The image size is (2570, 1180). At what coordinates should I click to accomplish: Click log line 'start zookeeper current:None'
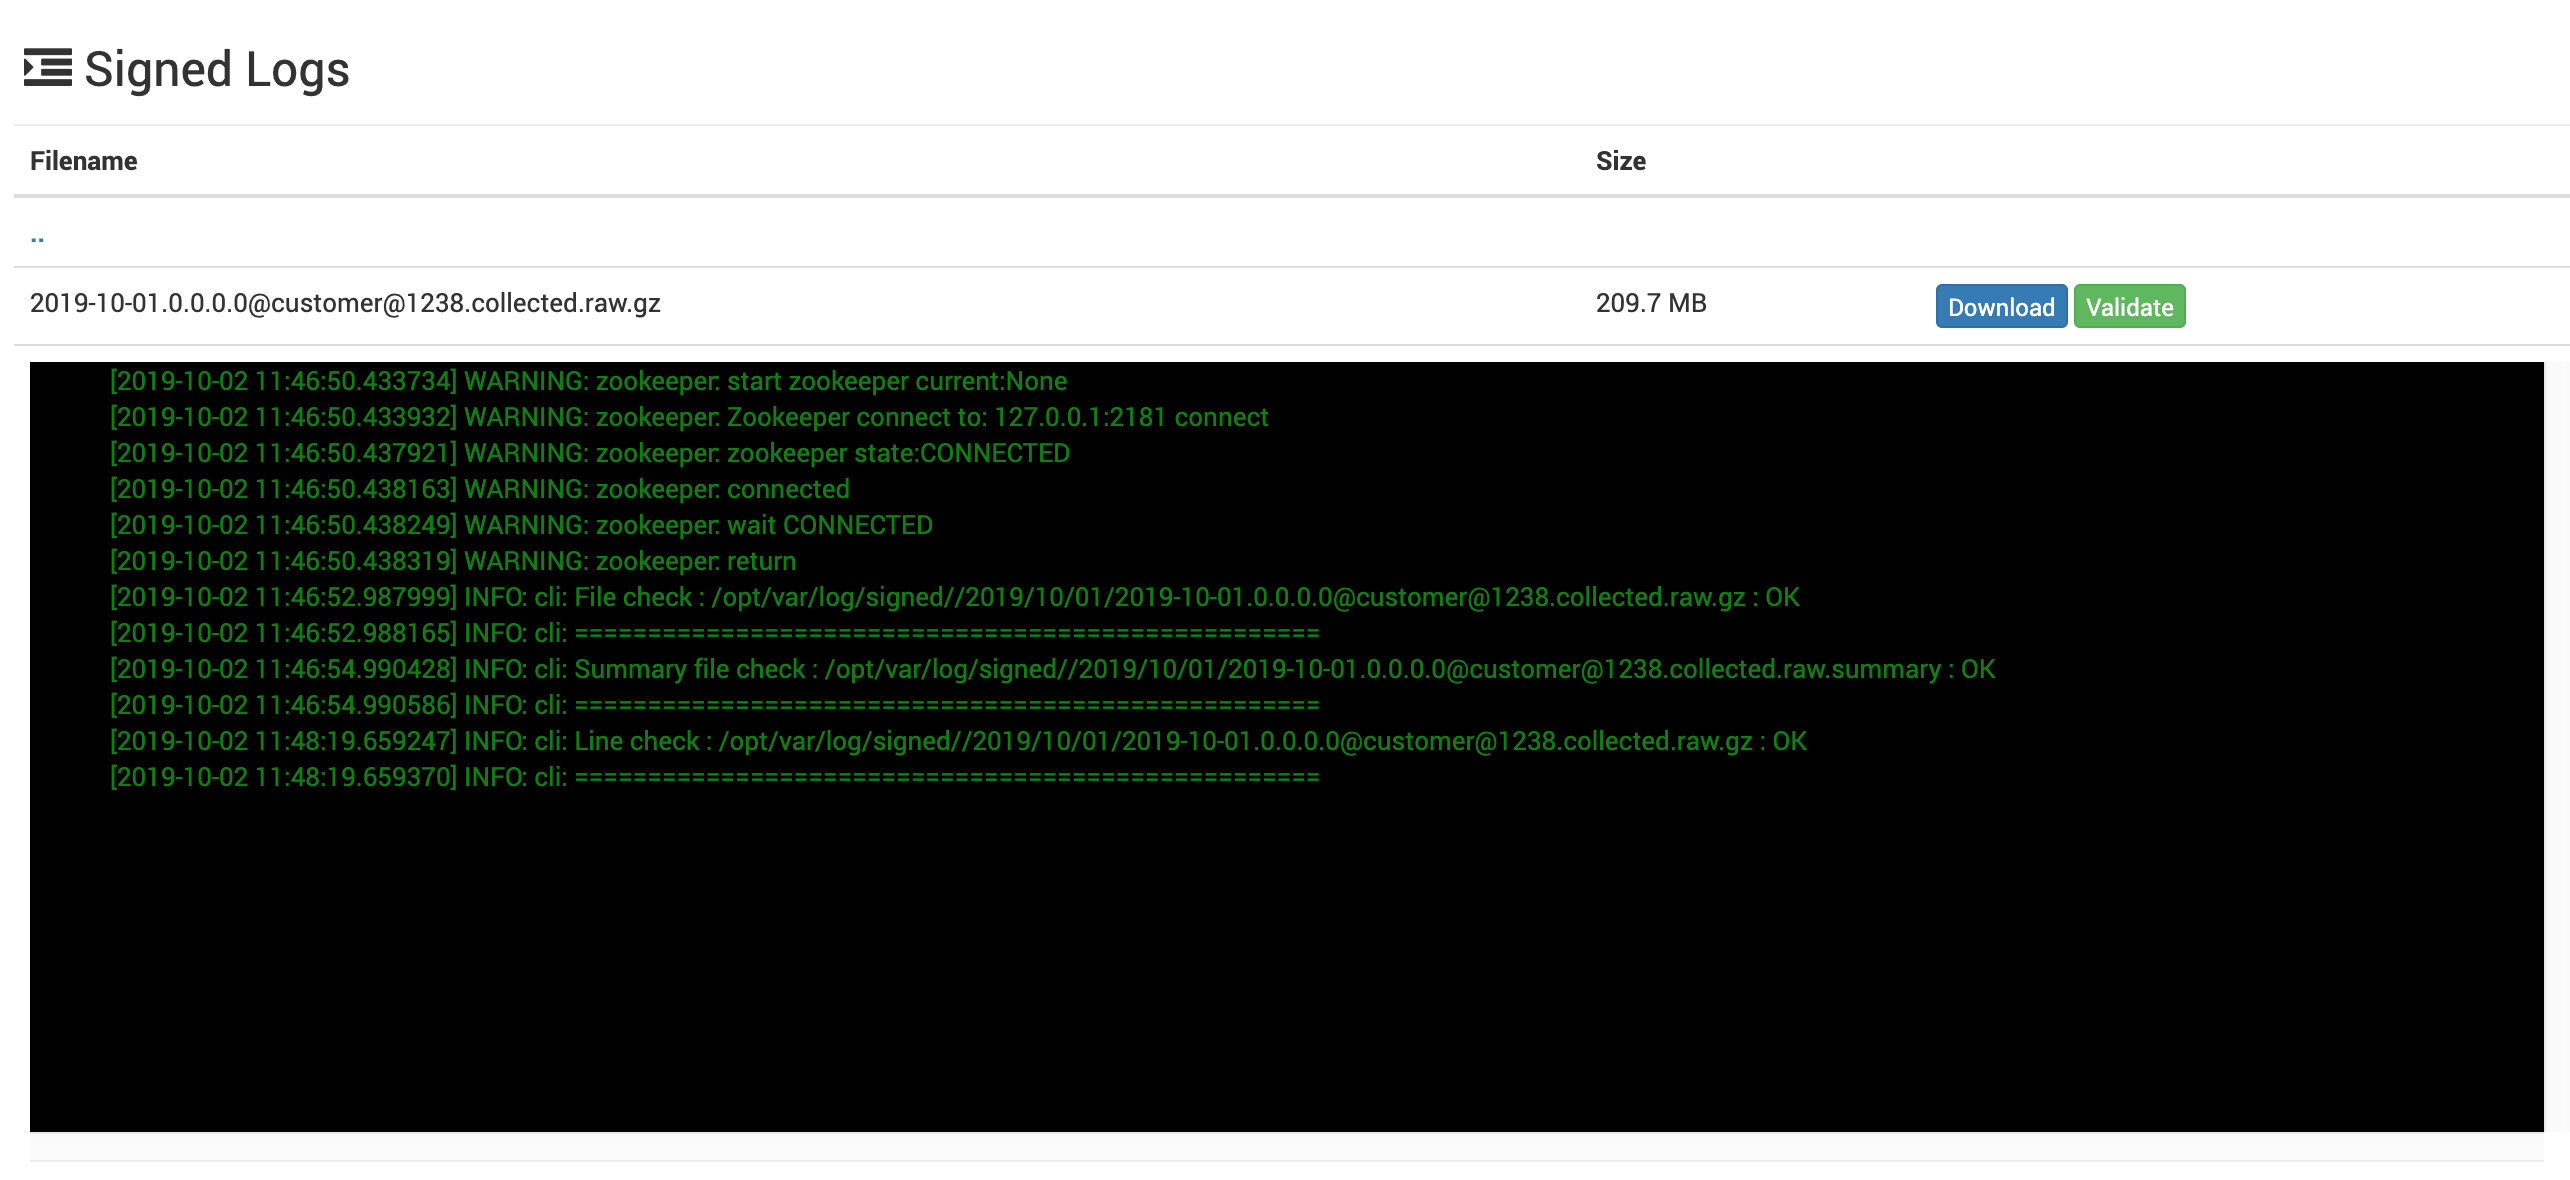(x=588, y=381)
